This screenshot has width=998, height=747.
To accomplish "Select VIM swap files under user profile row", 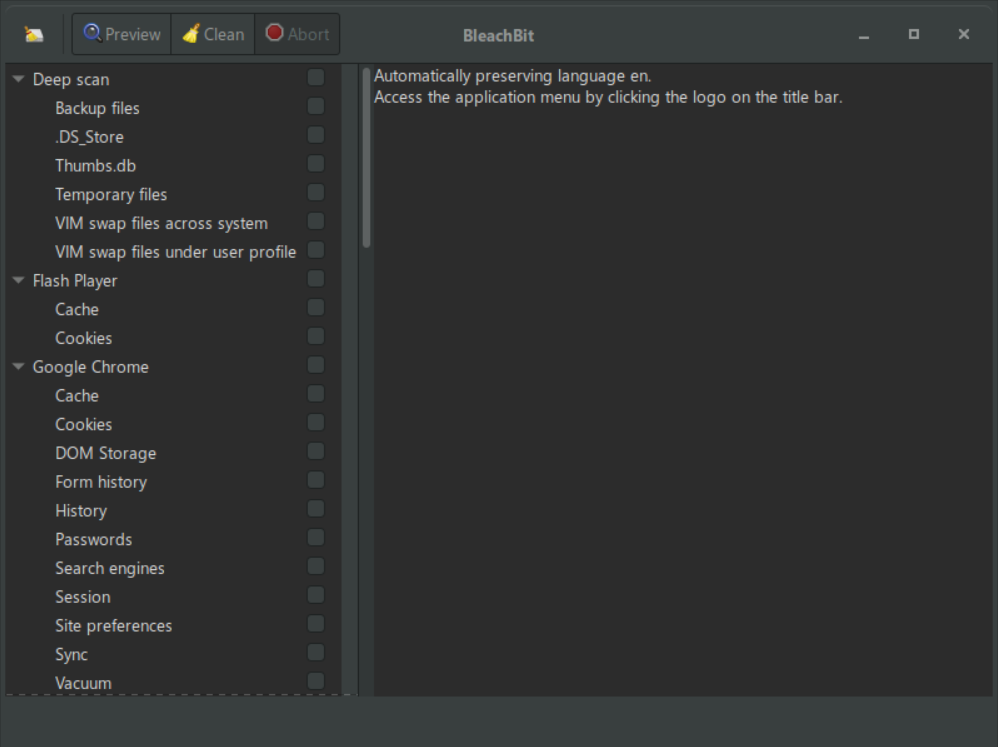I will click(175, 252).
